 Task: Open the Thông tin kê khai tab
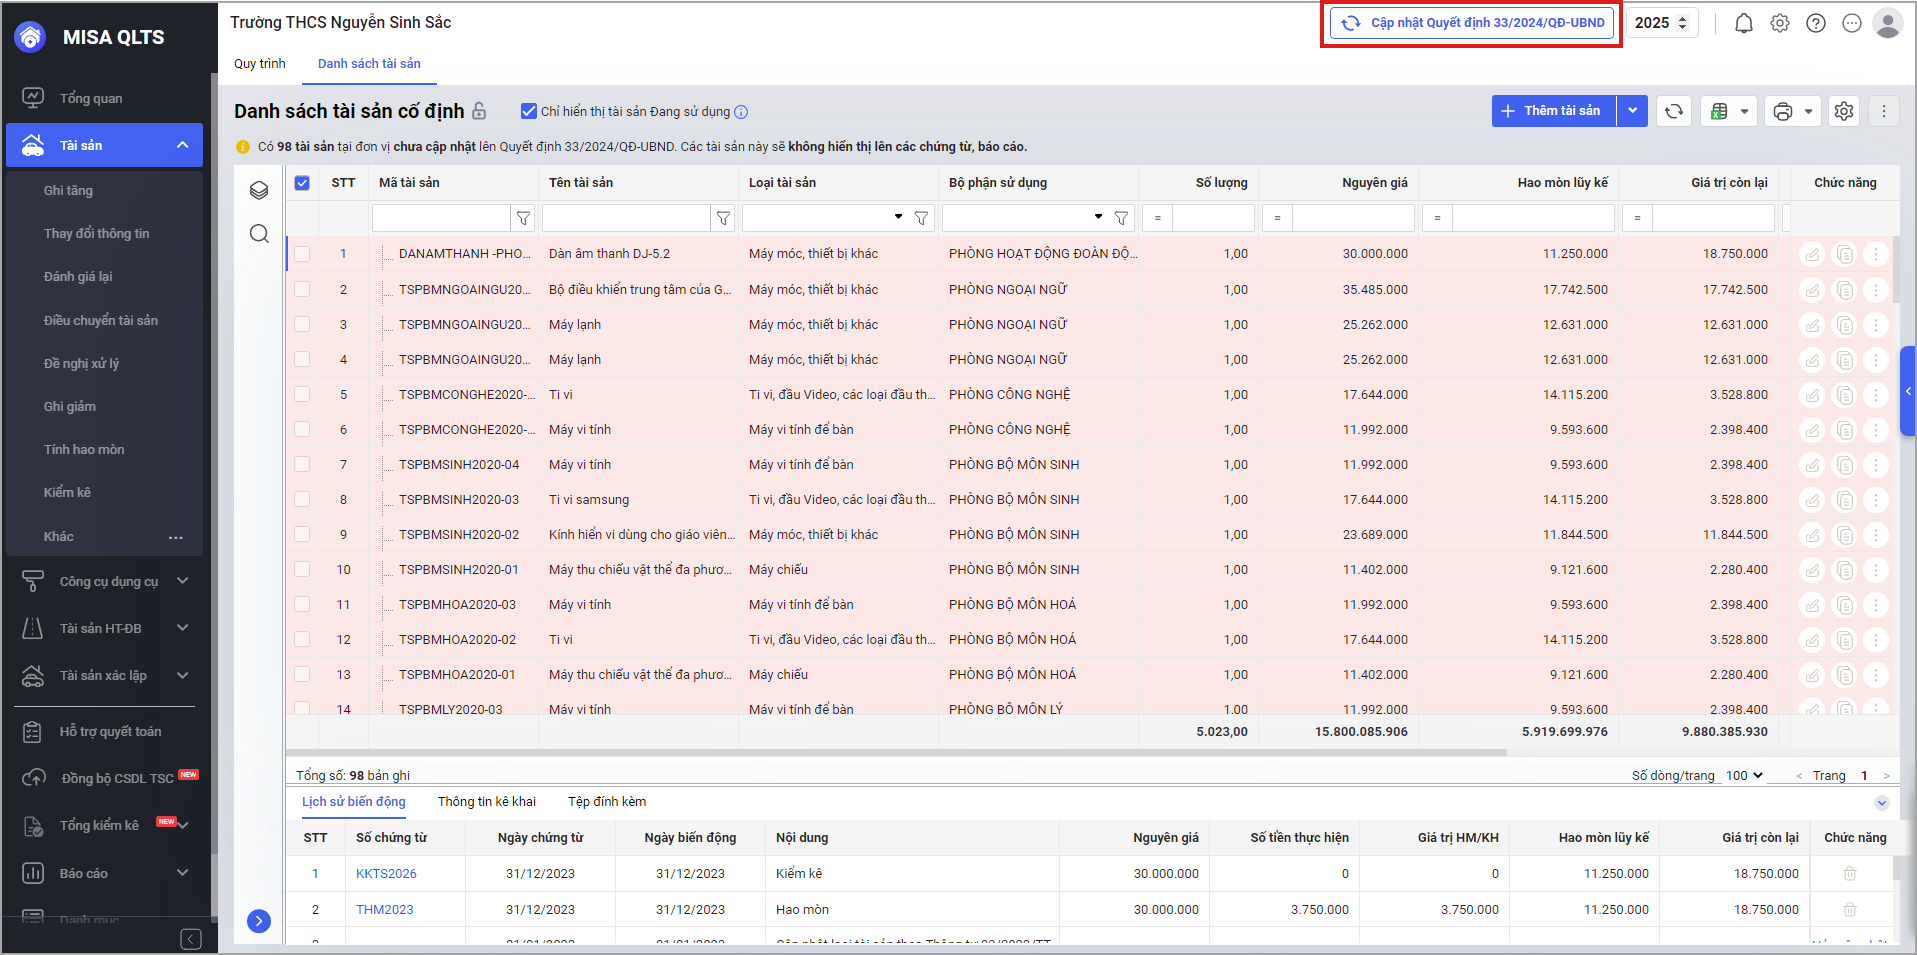point(487,802)
